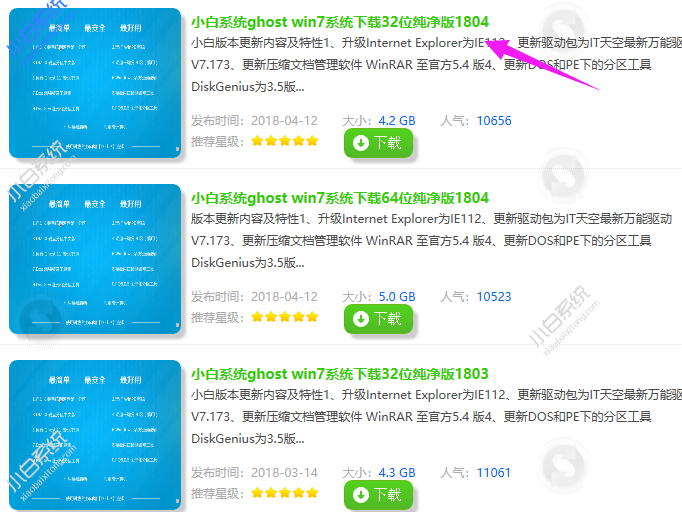This screenshot has width=682, height=512.
Task: Click download button for 32位纯净版1803
Action: 377,495
